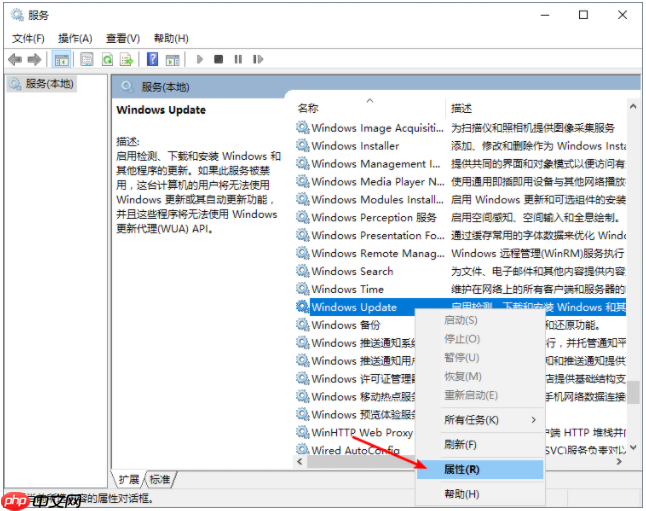The image size is (646, 511).
Task: Click gear icon beside Windows Search
Action: pos(303,271)
